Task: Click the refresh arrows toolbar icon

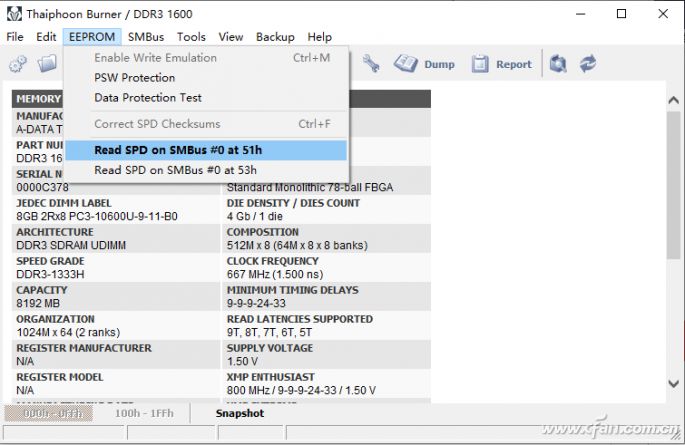Action: (588, 64)
